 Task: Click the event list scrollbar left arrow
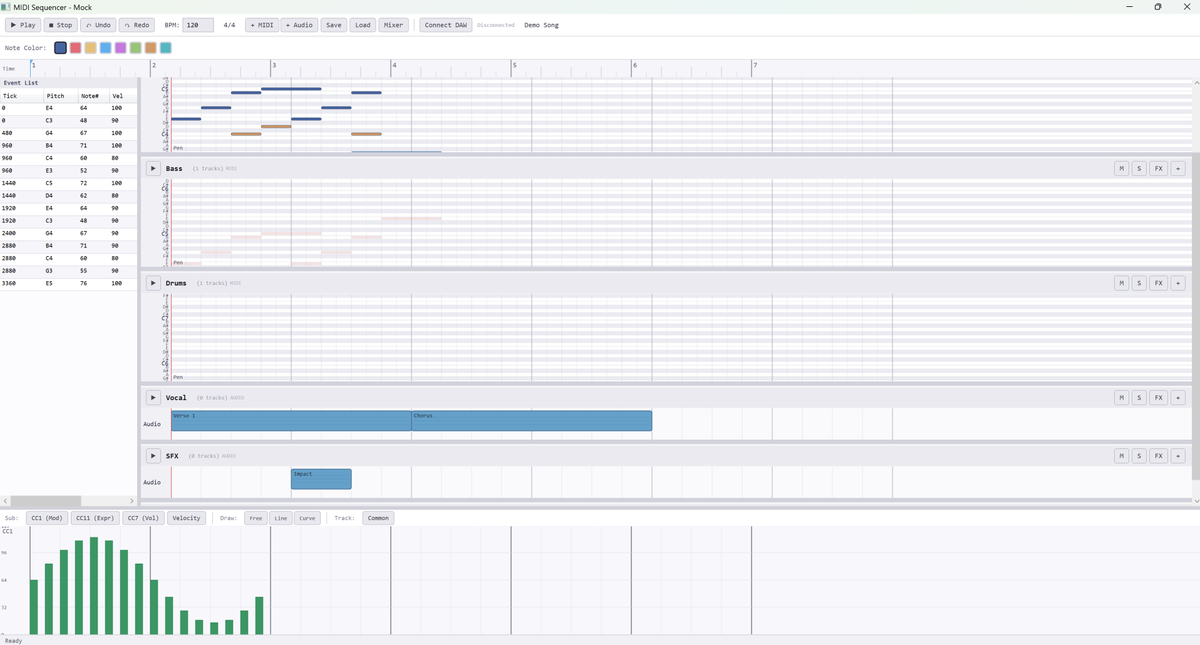(x=5, y=500)
